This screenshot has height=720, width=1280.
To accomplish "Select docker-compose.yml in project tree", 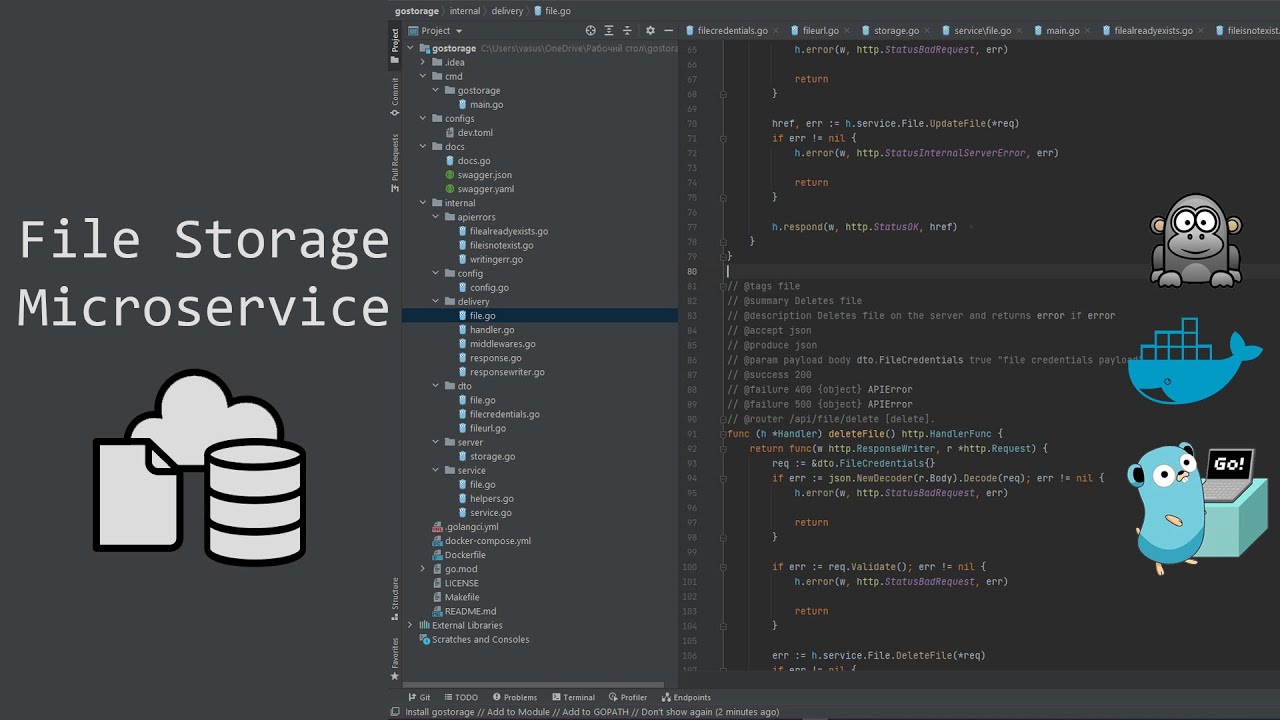I will (488, 541).
